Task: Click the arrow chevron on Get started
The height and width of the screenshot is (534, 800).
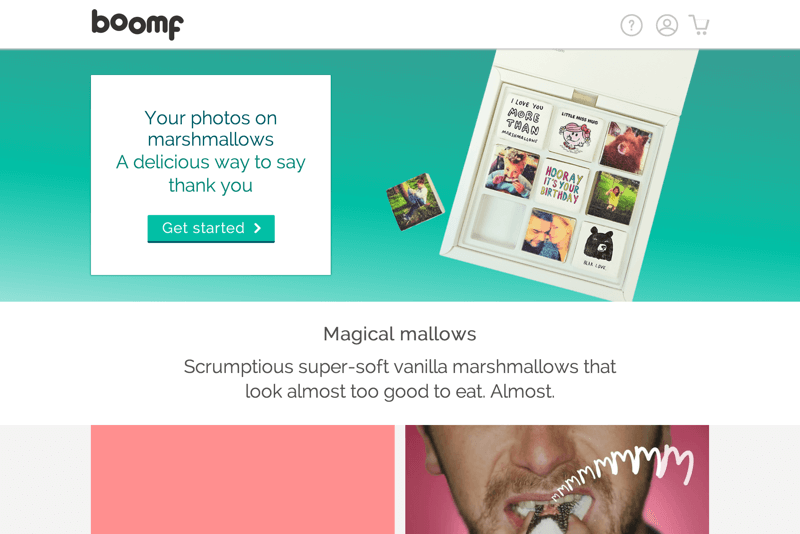Action: pos(257,228)
